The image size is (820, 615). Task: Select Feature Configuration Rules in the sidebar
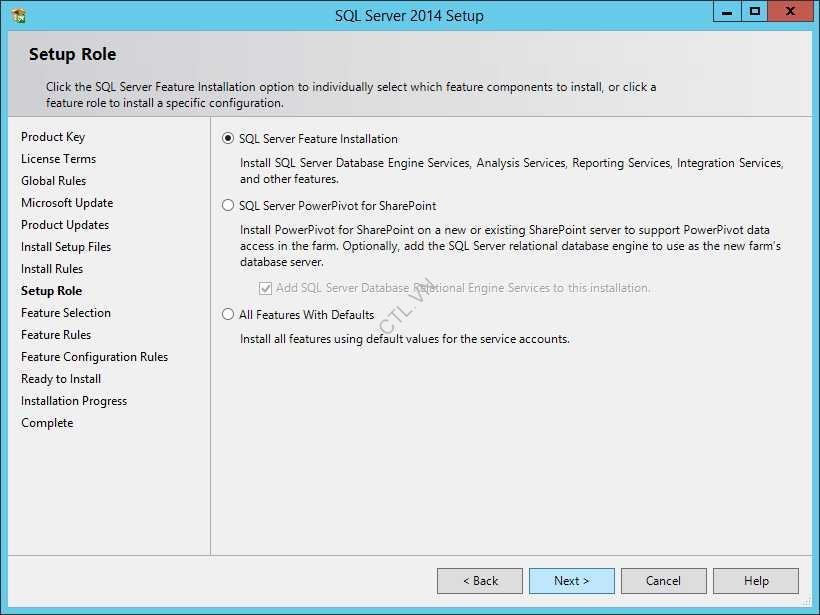94,356
